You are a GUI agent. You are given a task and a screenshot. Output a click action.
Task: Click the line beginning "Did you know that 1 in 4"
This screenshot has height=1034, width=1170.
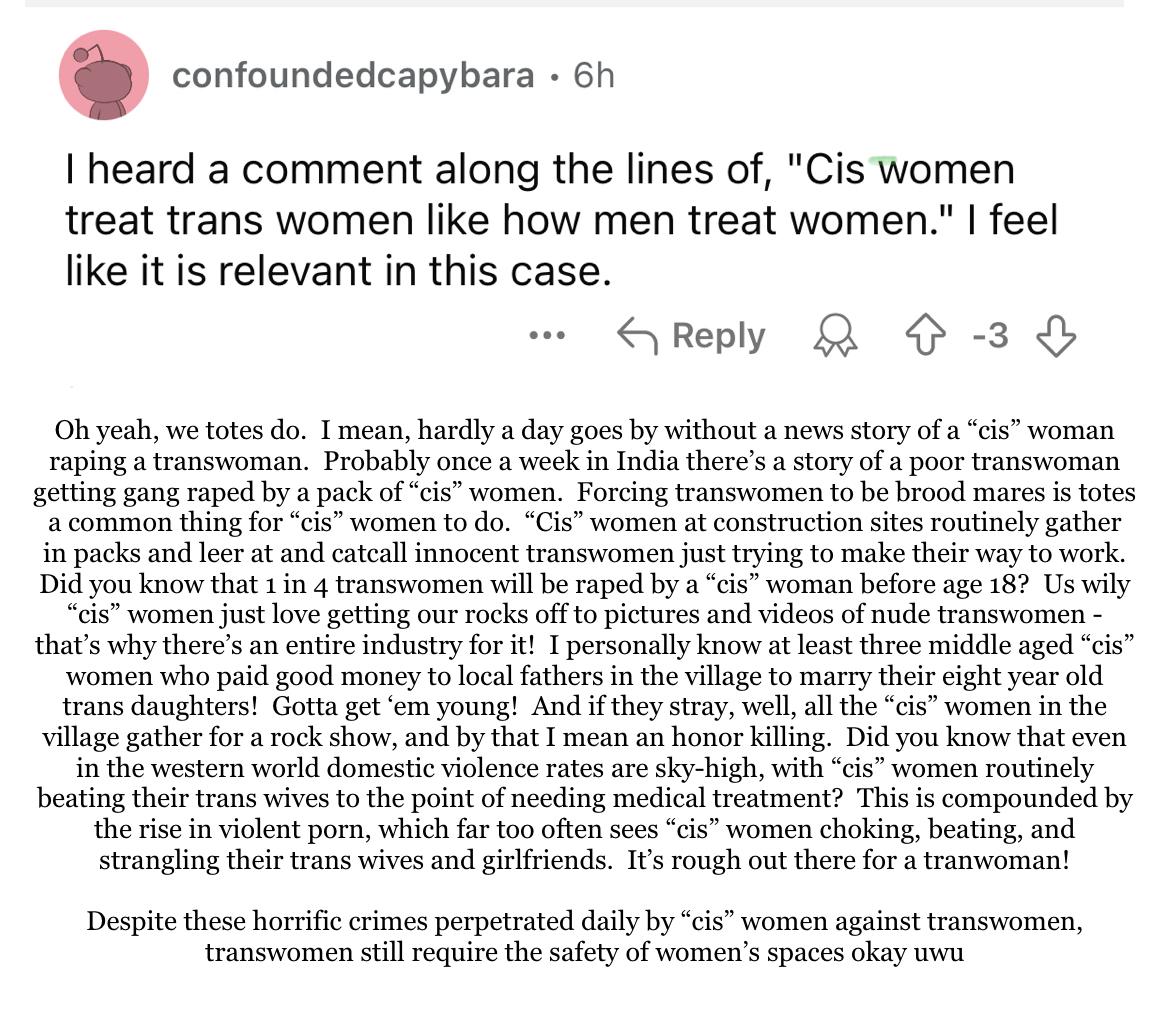[x=584, y=584]
